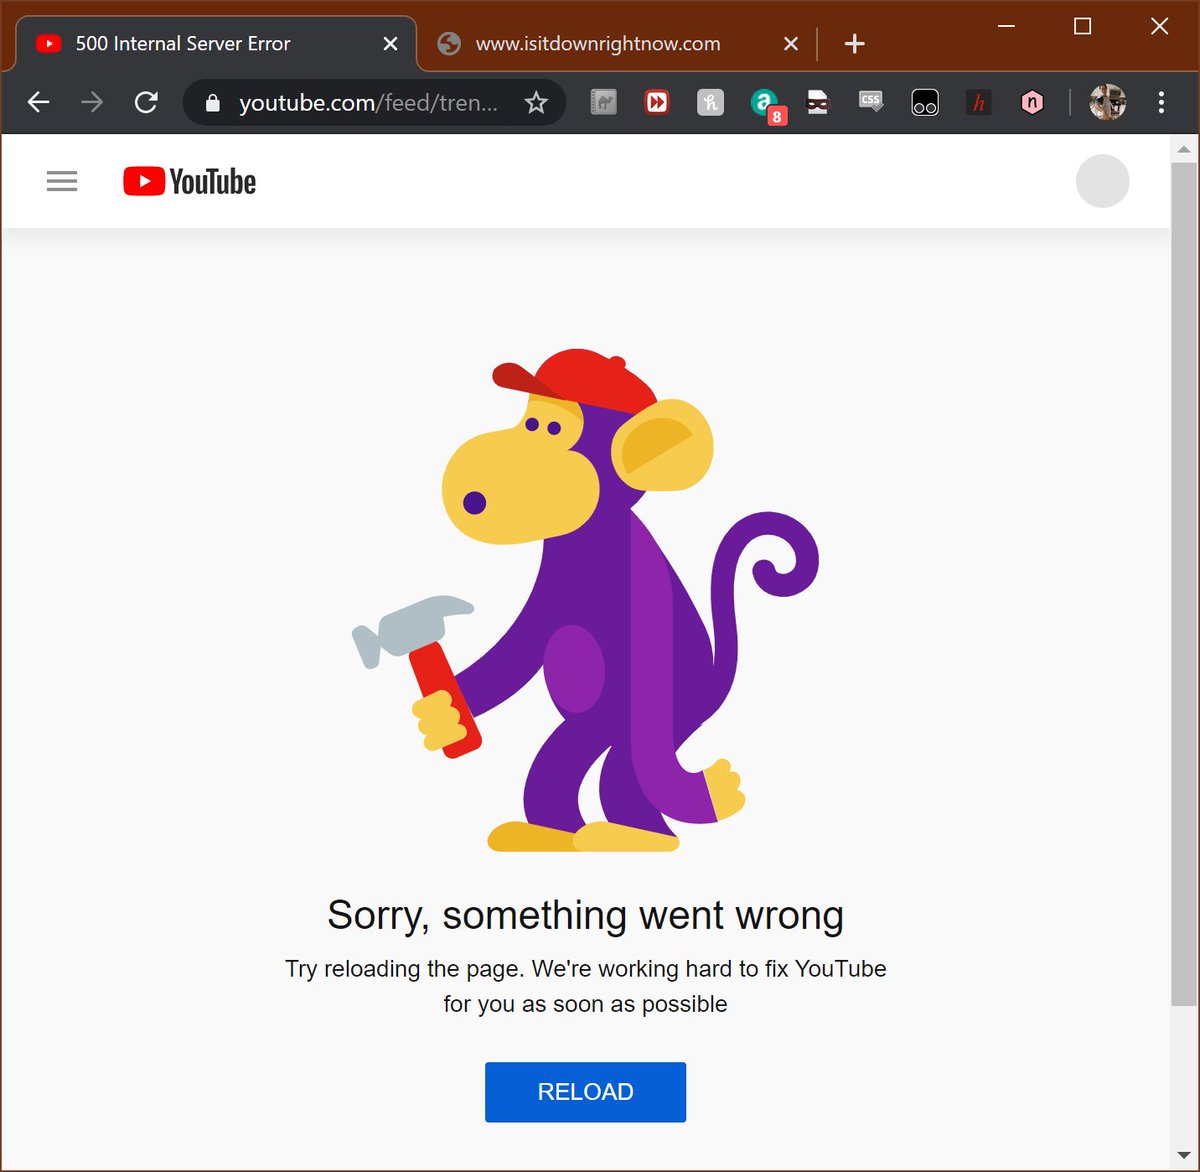View site info via the padlock icon
This screenshot has width=1200, height=1172.
[x=212, y=103]
